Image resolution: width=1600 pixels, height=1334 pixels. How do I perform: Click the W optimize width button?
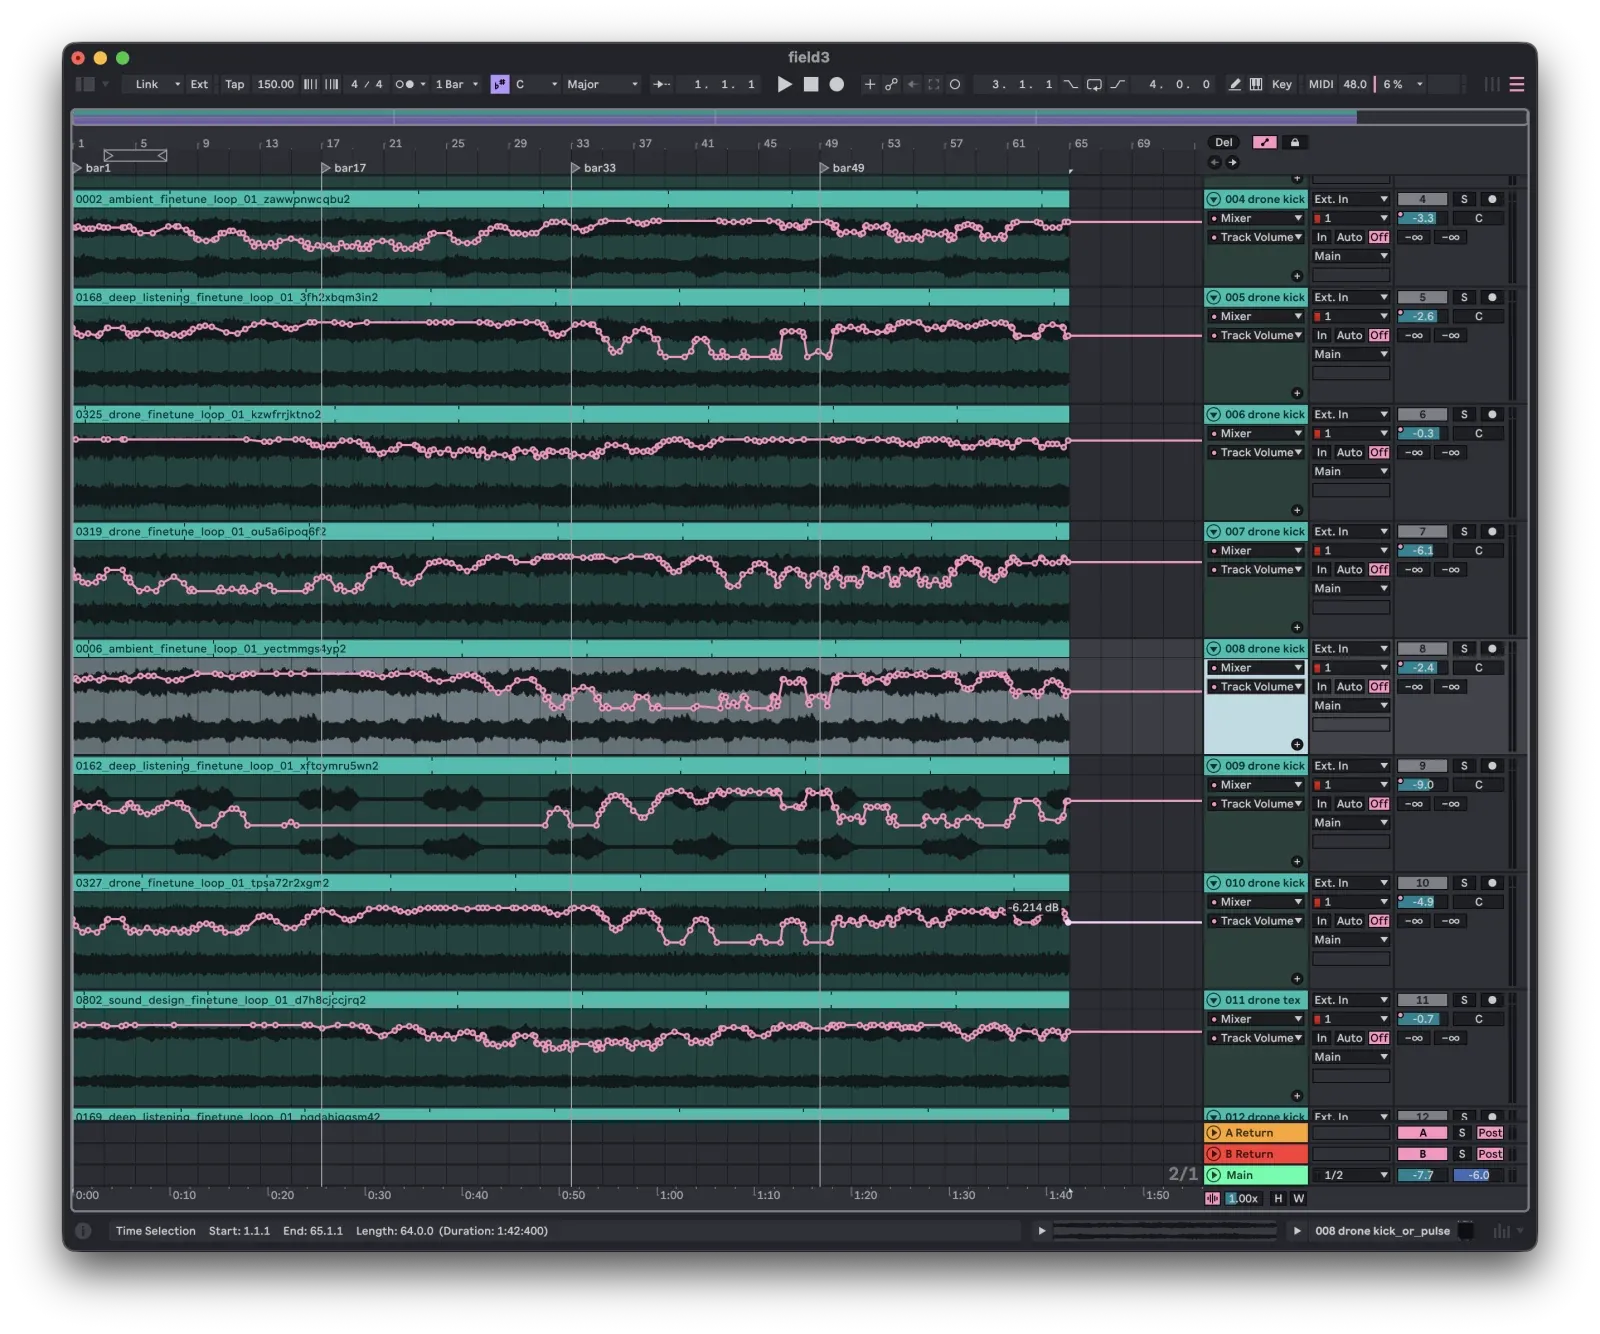click(1298, 1198)
